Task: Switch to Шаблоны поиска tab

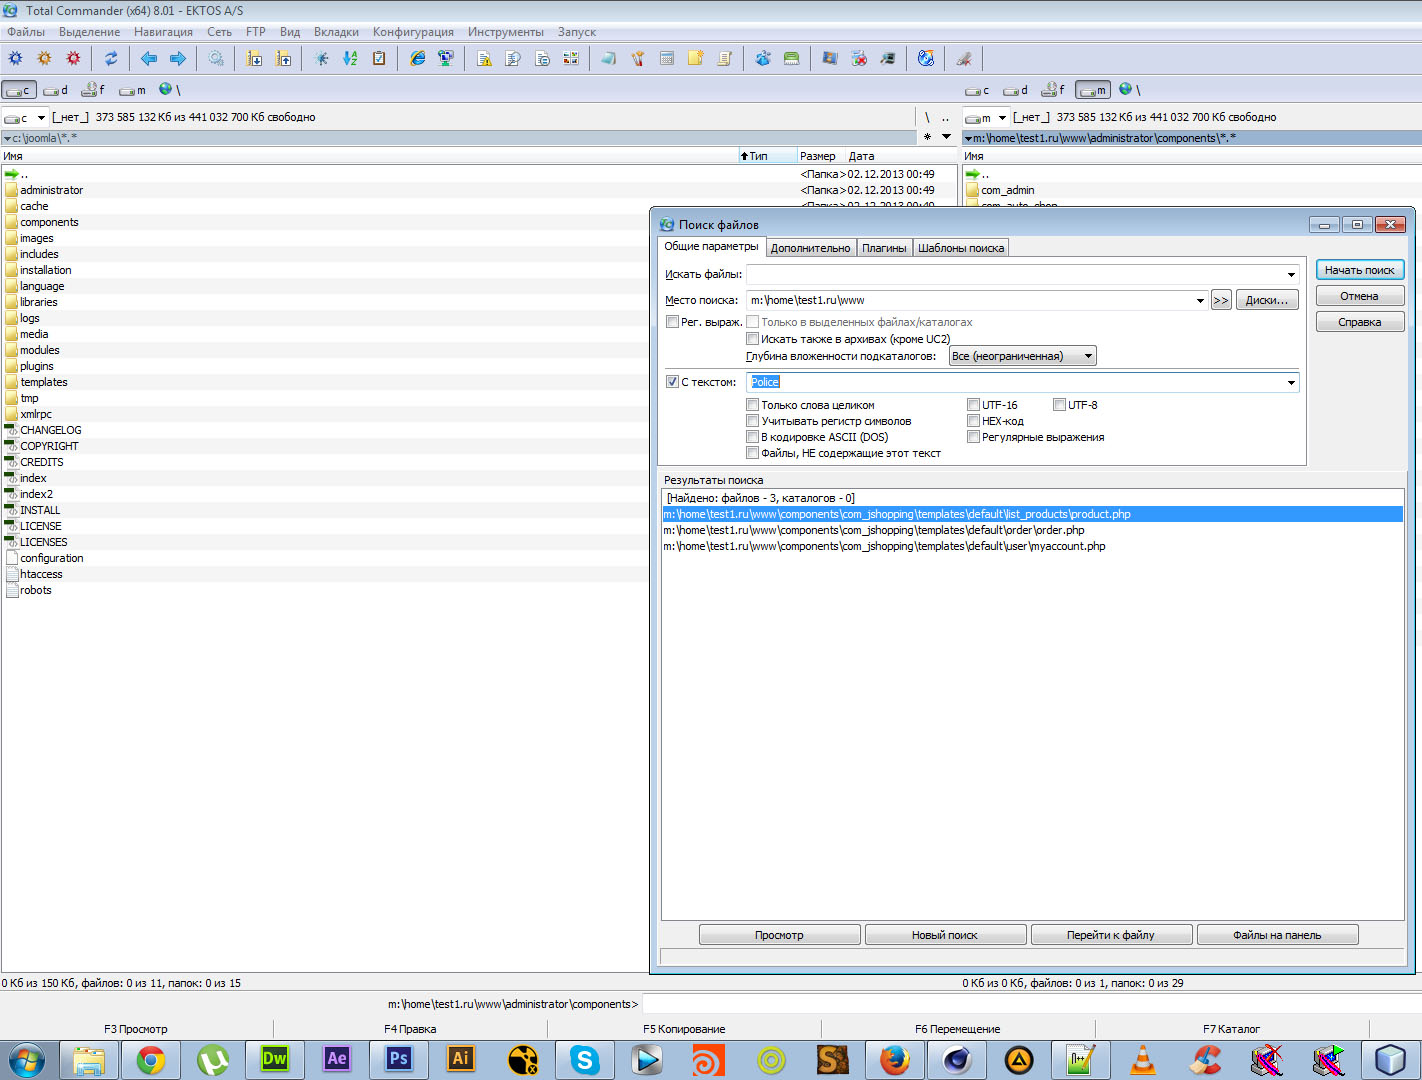Action: tap(961, 248)
